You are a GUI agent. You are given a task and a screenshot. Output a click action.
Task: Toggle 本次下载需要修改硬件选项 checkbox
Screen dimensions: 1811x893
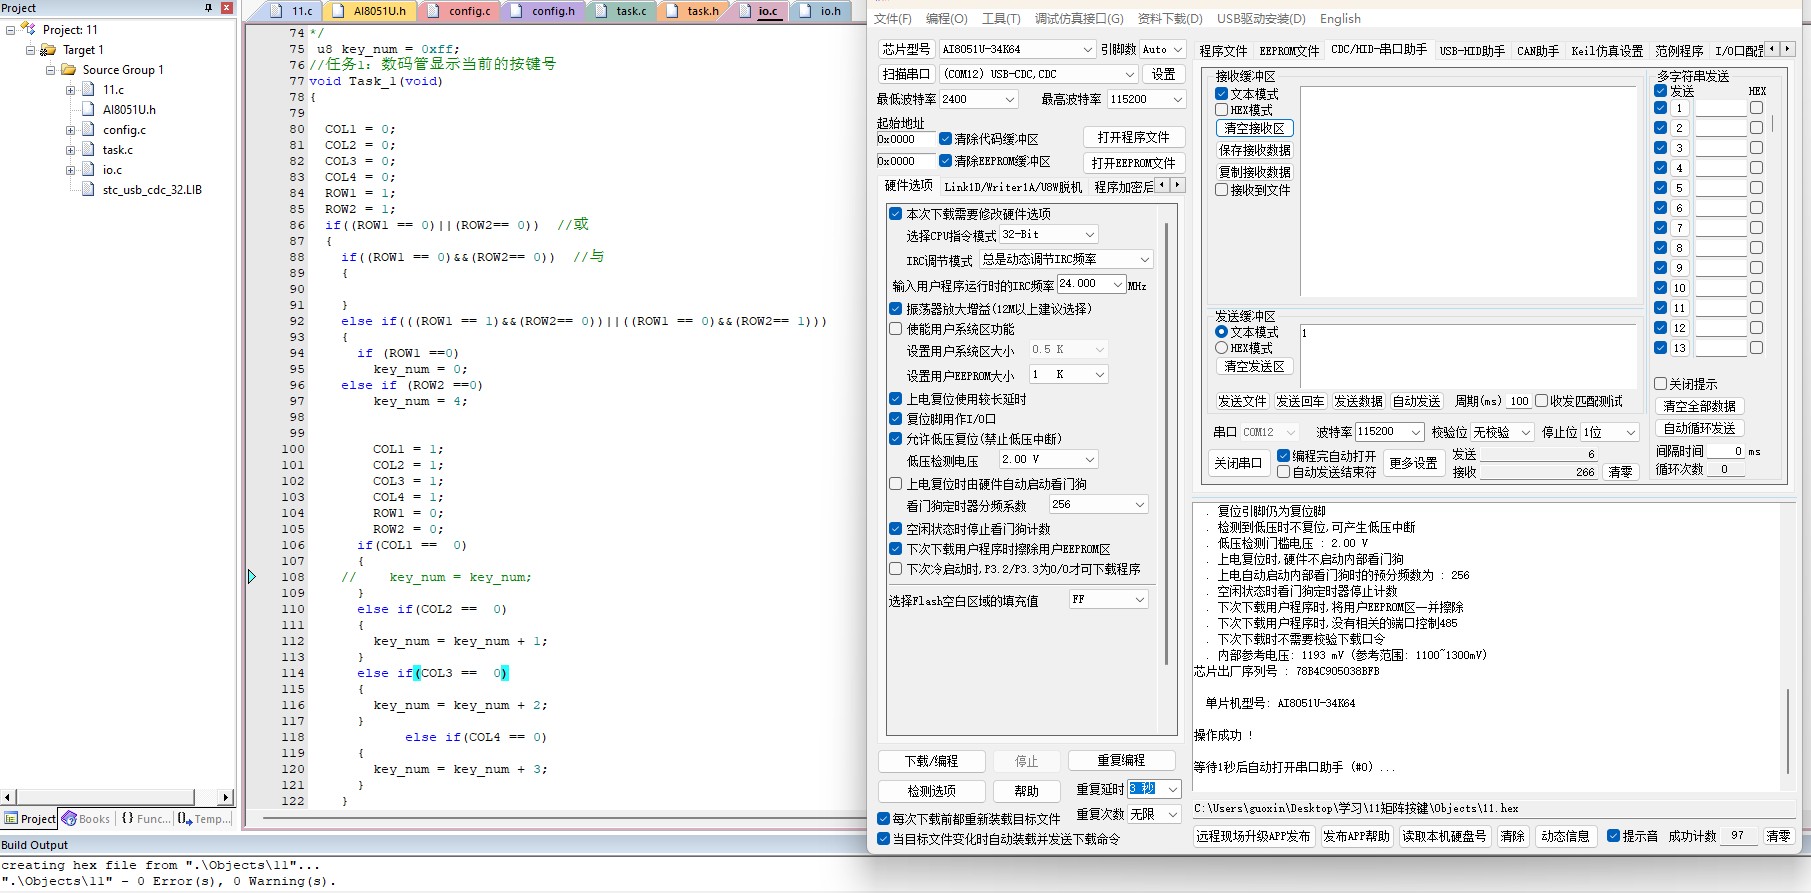tap(896, 214)
